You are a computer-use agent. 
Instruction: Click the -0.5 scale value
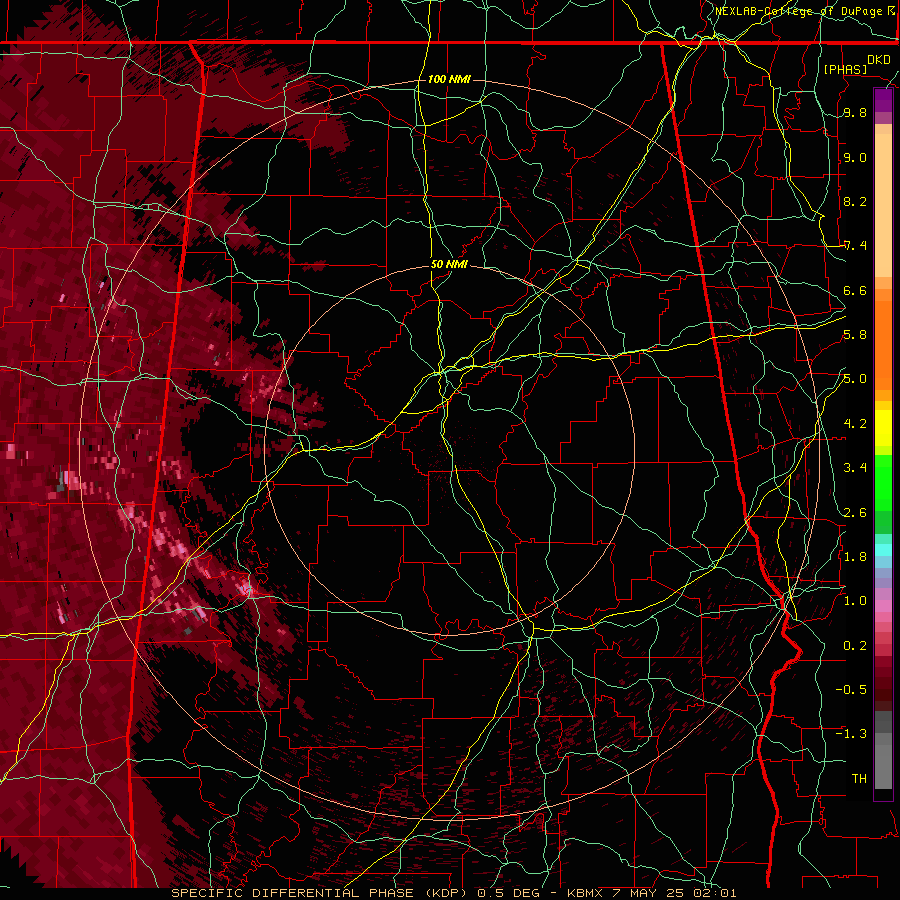851,689
